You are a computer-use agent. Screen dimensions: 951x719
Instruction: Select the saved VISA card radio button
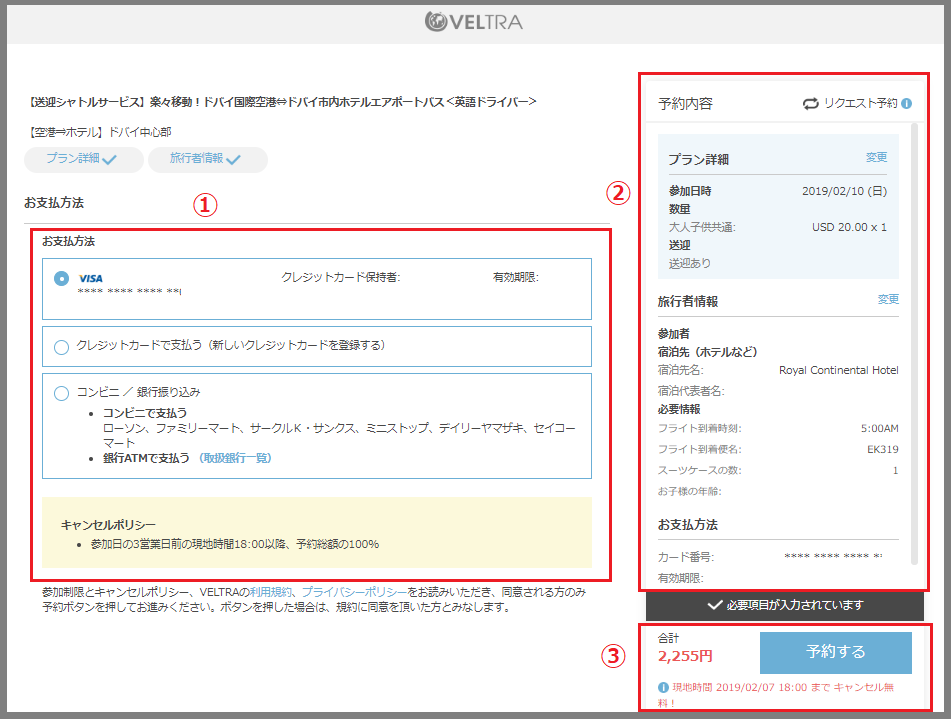(61, 278)
